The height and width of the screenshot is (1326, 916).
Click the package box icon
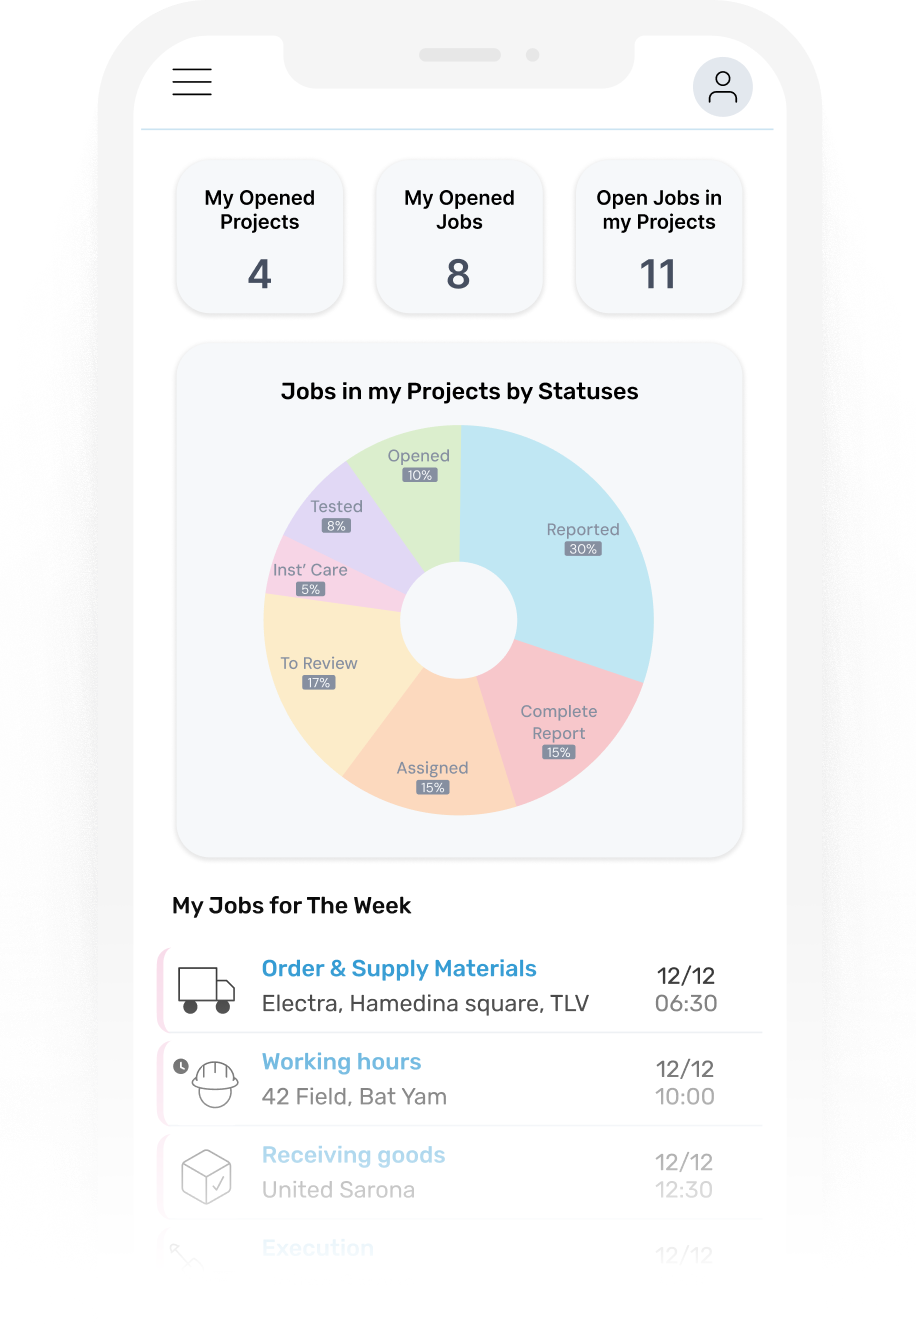(206, 1176)
